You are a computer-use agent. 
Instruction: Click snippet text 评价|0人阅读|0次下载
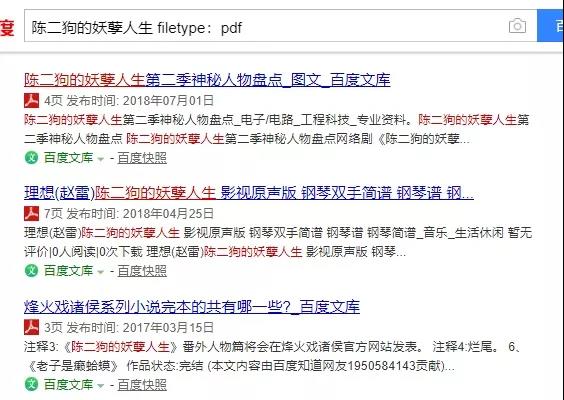tap(83, 252)
